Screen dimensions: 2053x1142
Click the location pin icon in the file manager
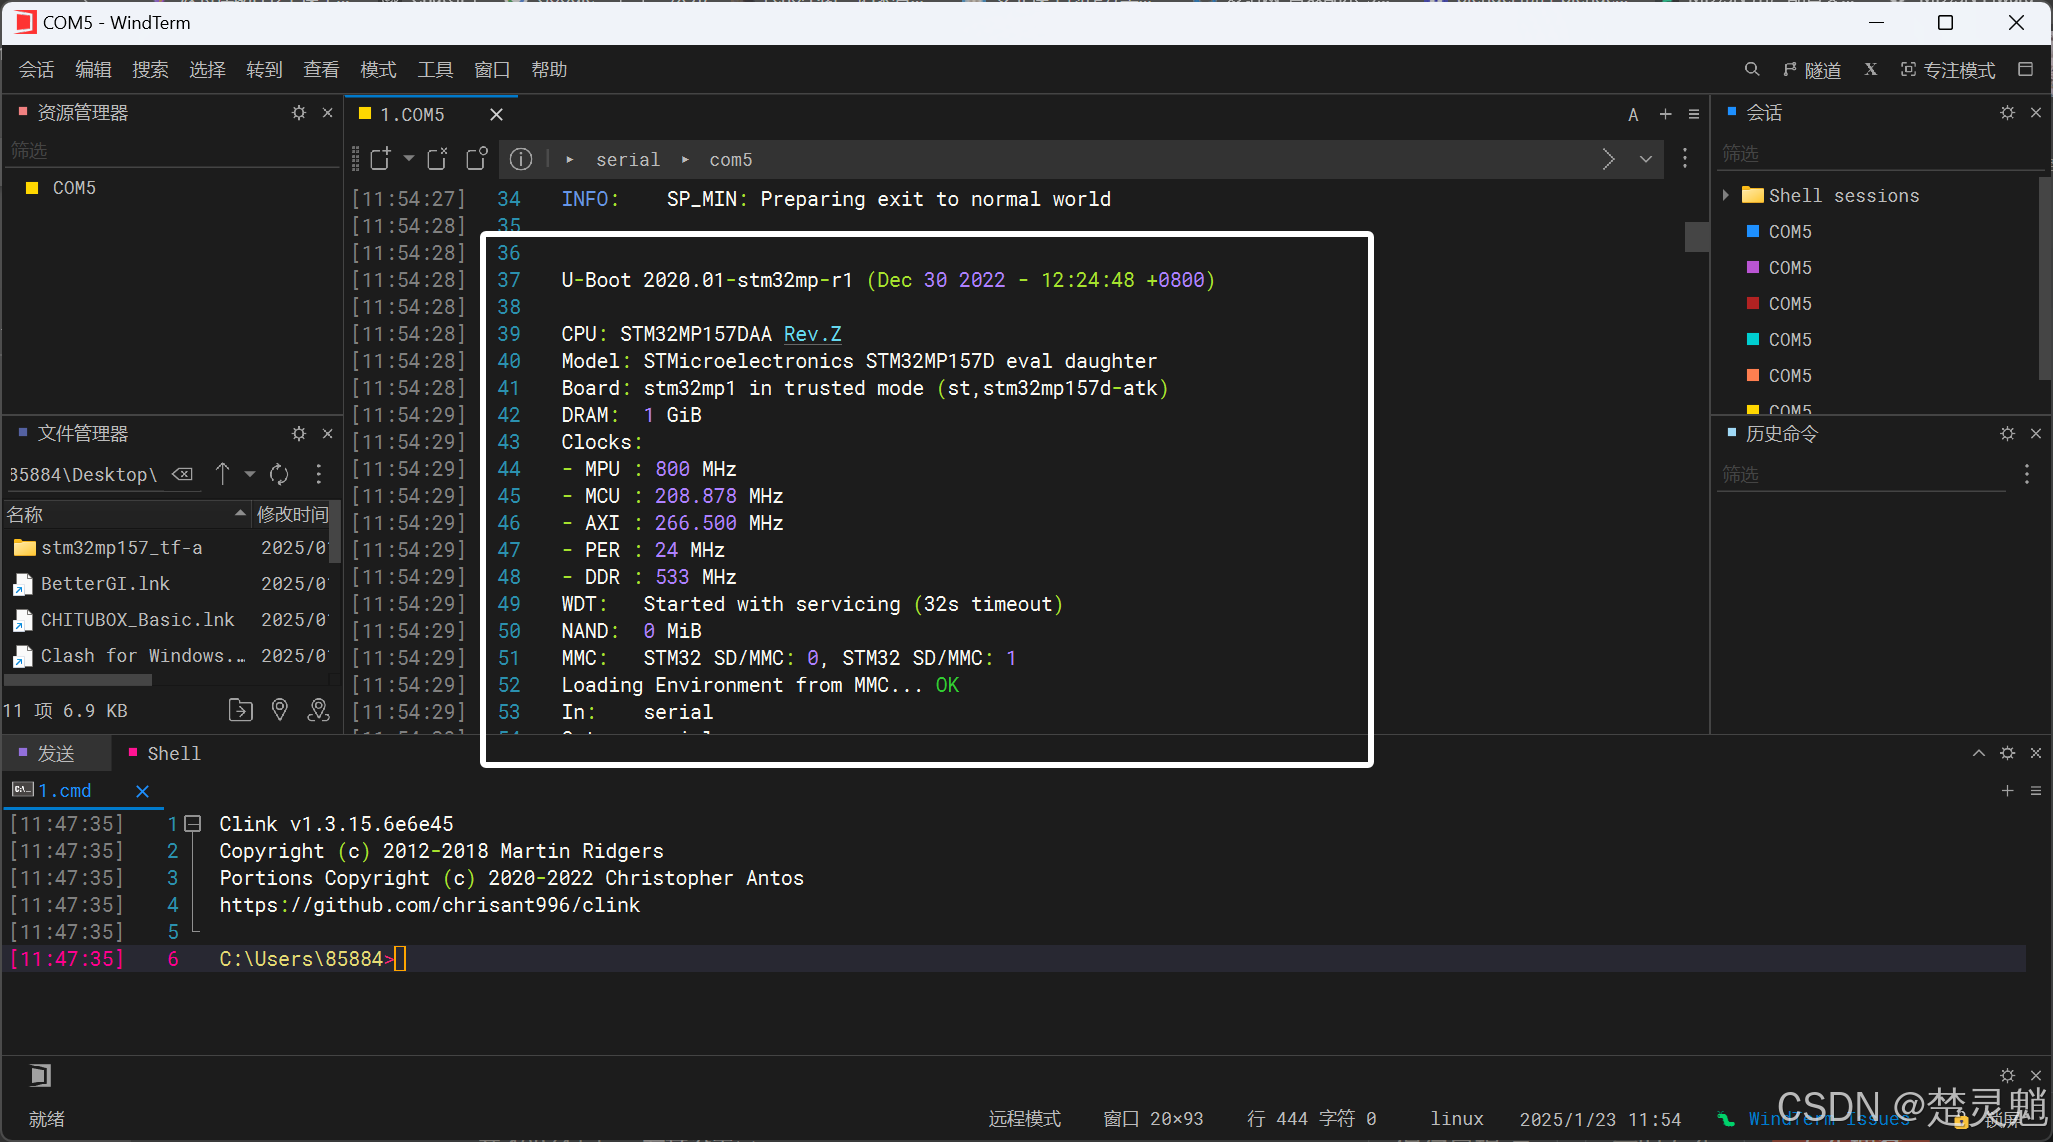(280, 710)
